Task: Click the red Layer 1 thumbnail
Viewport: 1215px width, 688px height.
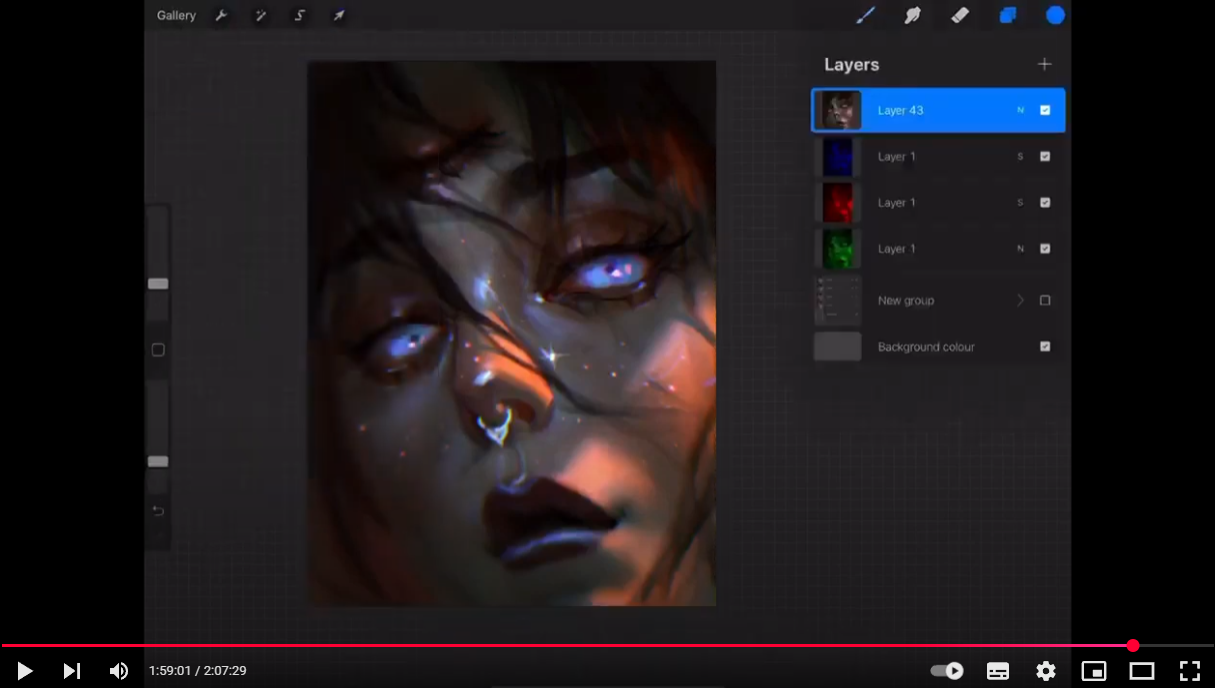Action: click(x=837, y=202)
